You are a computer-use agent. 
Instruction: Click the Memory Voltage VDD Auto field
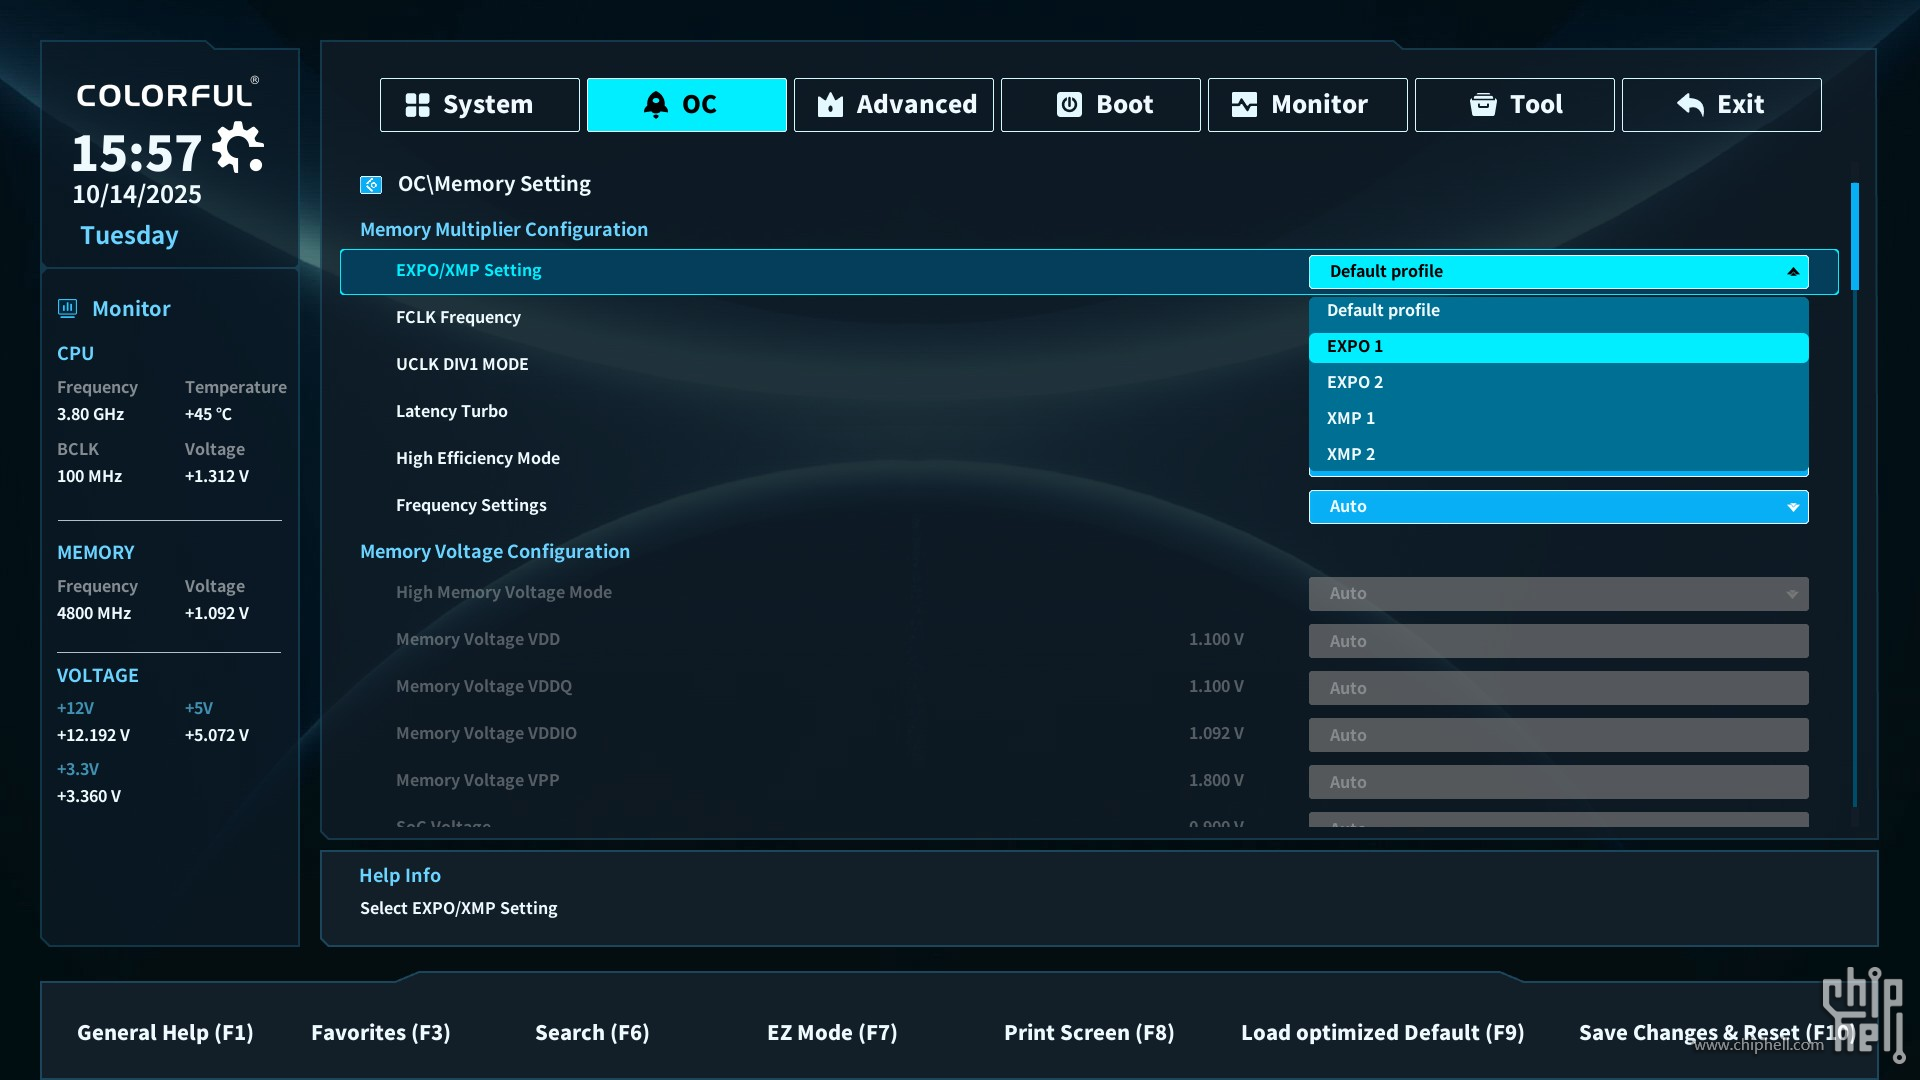(1557, 641)
